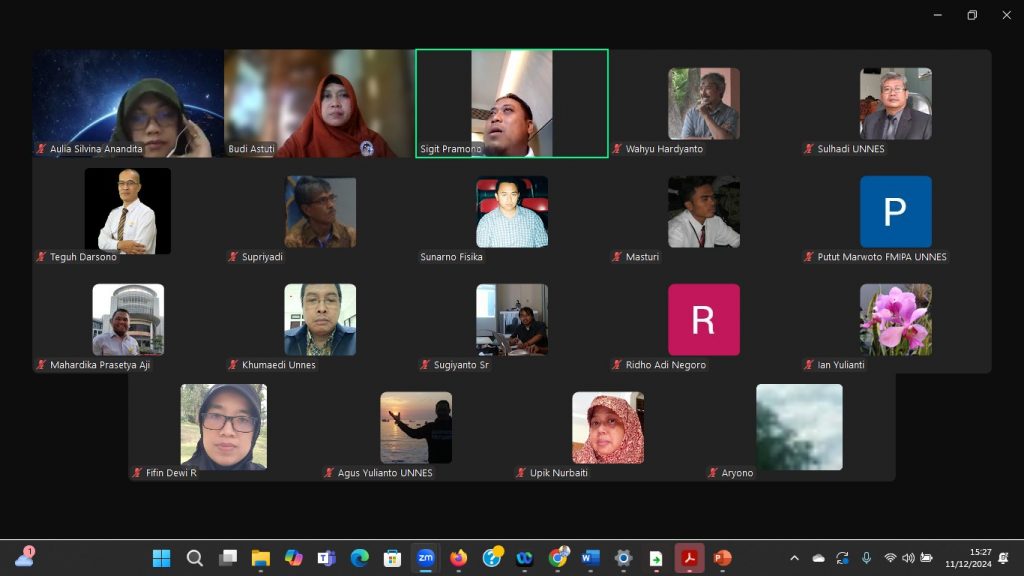This screenshot has width=1024, height=576.
Task: Open File Explorer from the taskbar
Action: tap(260, 558)
